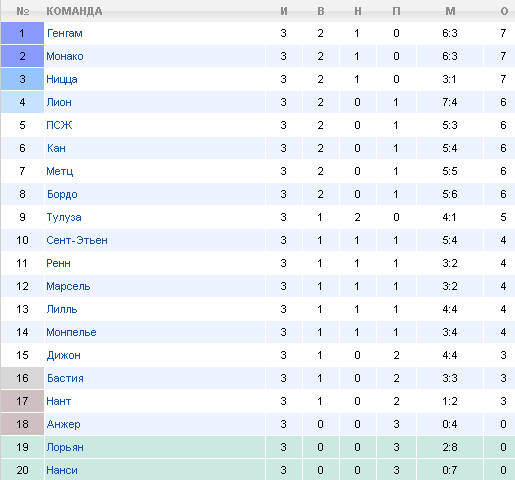Click the Ренн team link

point(58,263)
